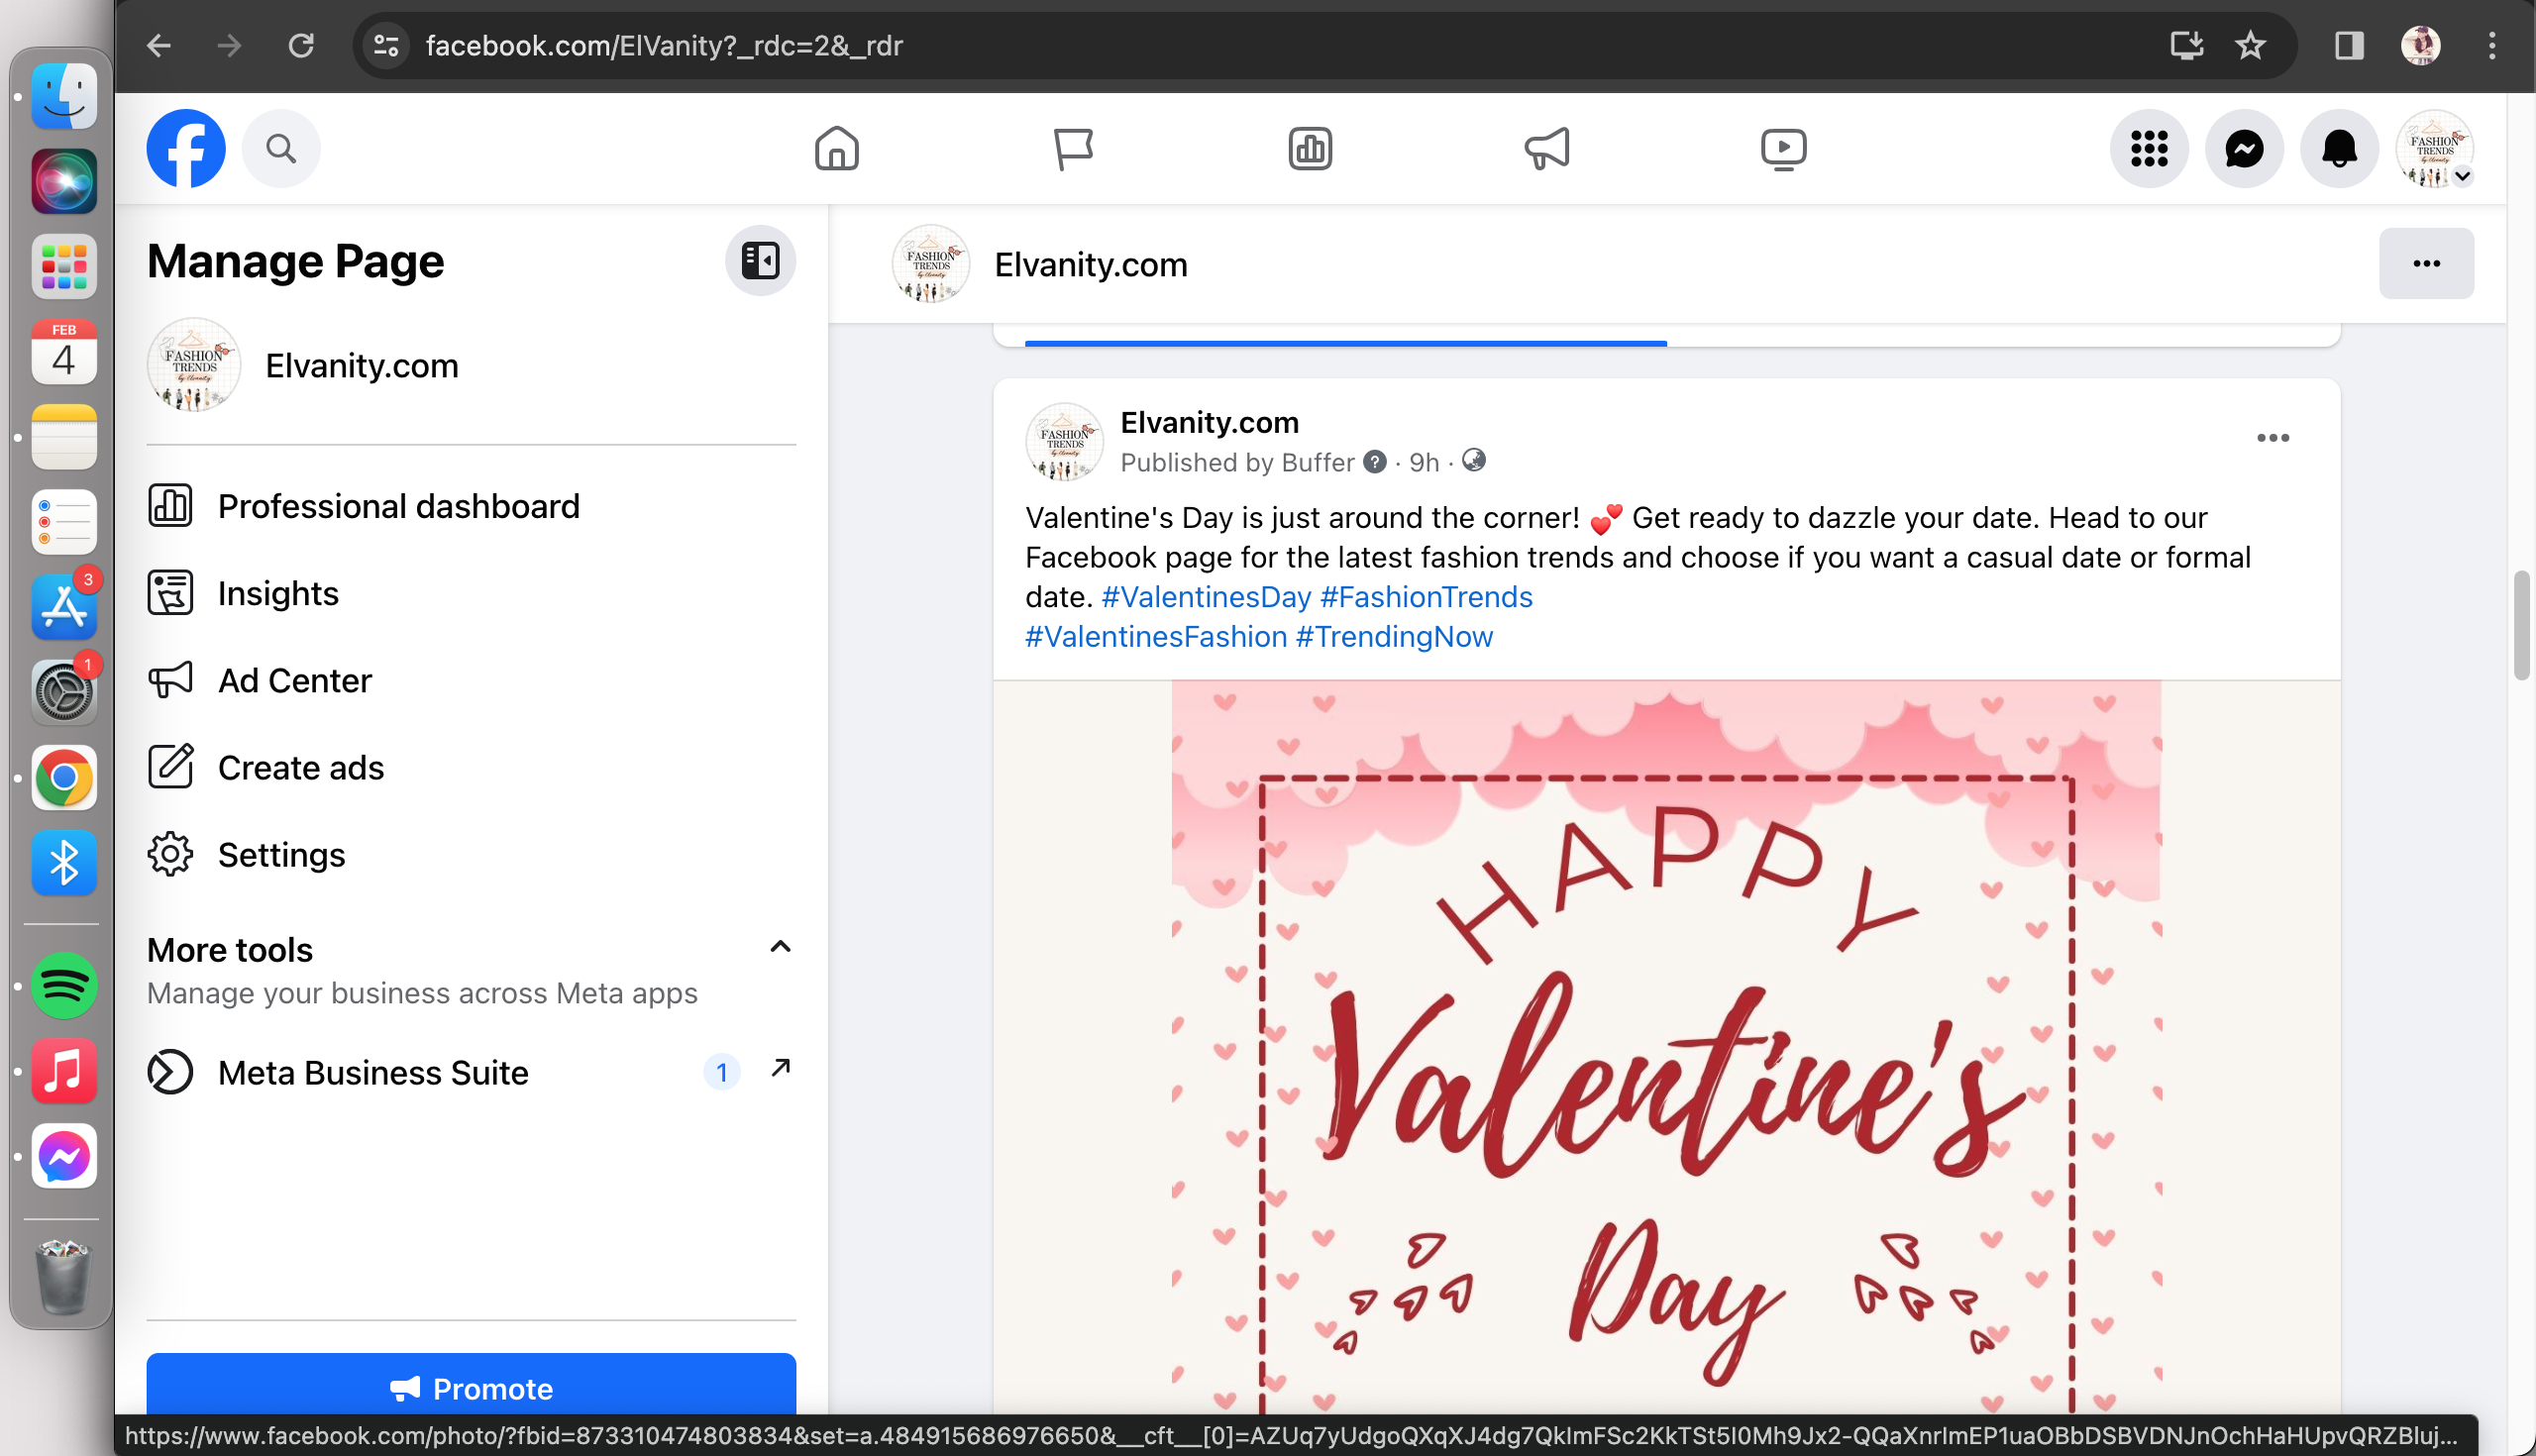
Task: Open Happy Valentine's Day post image
Action: click(x=1666, y=1050)
